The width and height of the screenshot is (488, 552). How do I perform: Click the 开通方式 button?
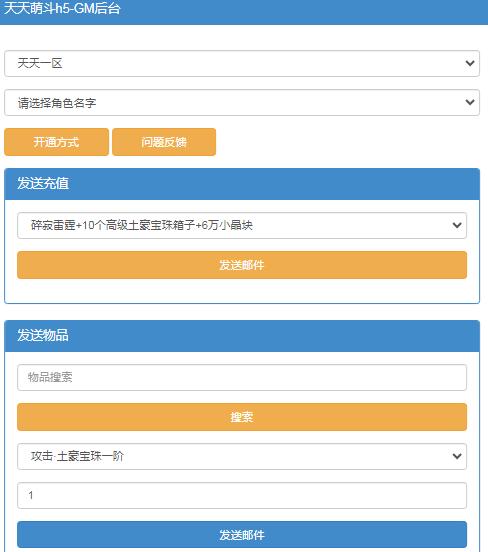56,142
